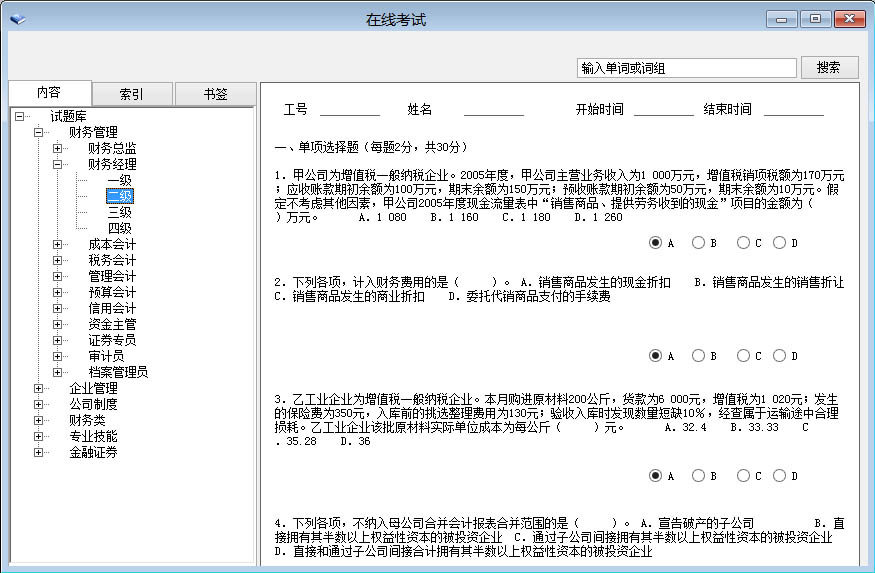Screen dimensions: 875x573
Task: Expand the 企业管理 tree node
Action: (39, 388)
